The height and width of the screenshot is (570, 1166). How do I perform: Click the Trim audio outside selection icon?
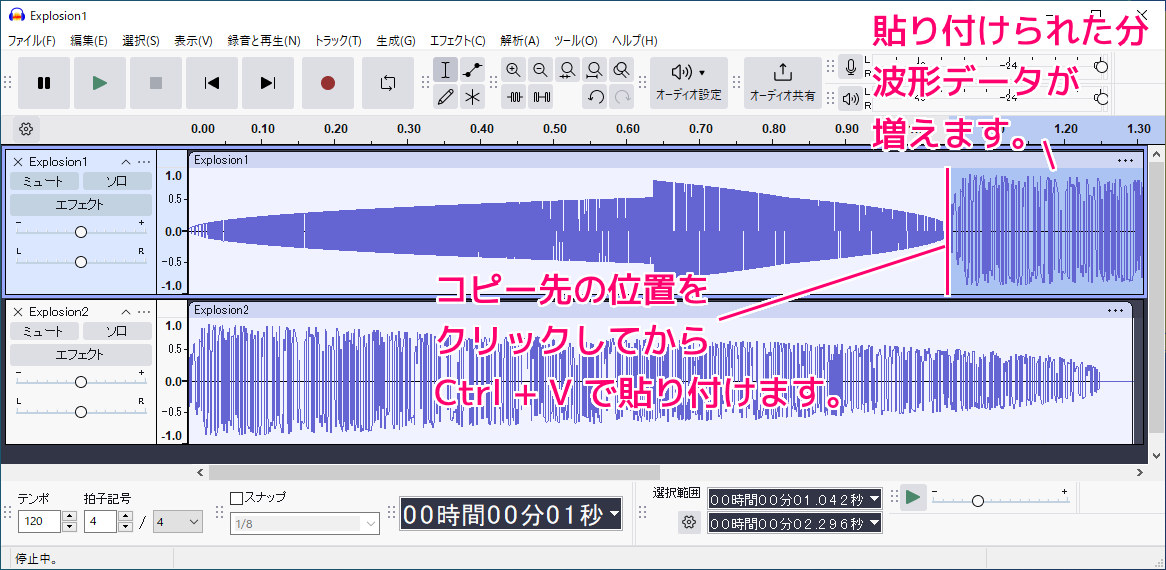[514, 97]
